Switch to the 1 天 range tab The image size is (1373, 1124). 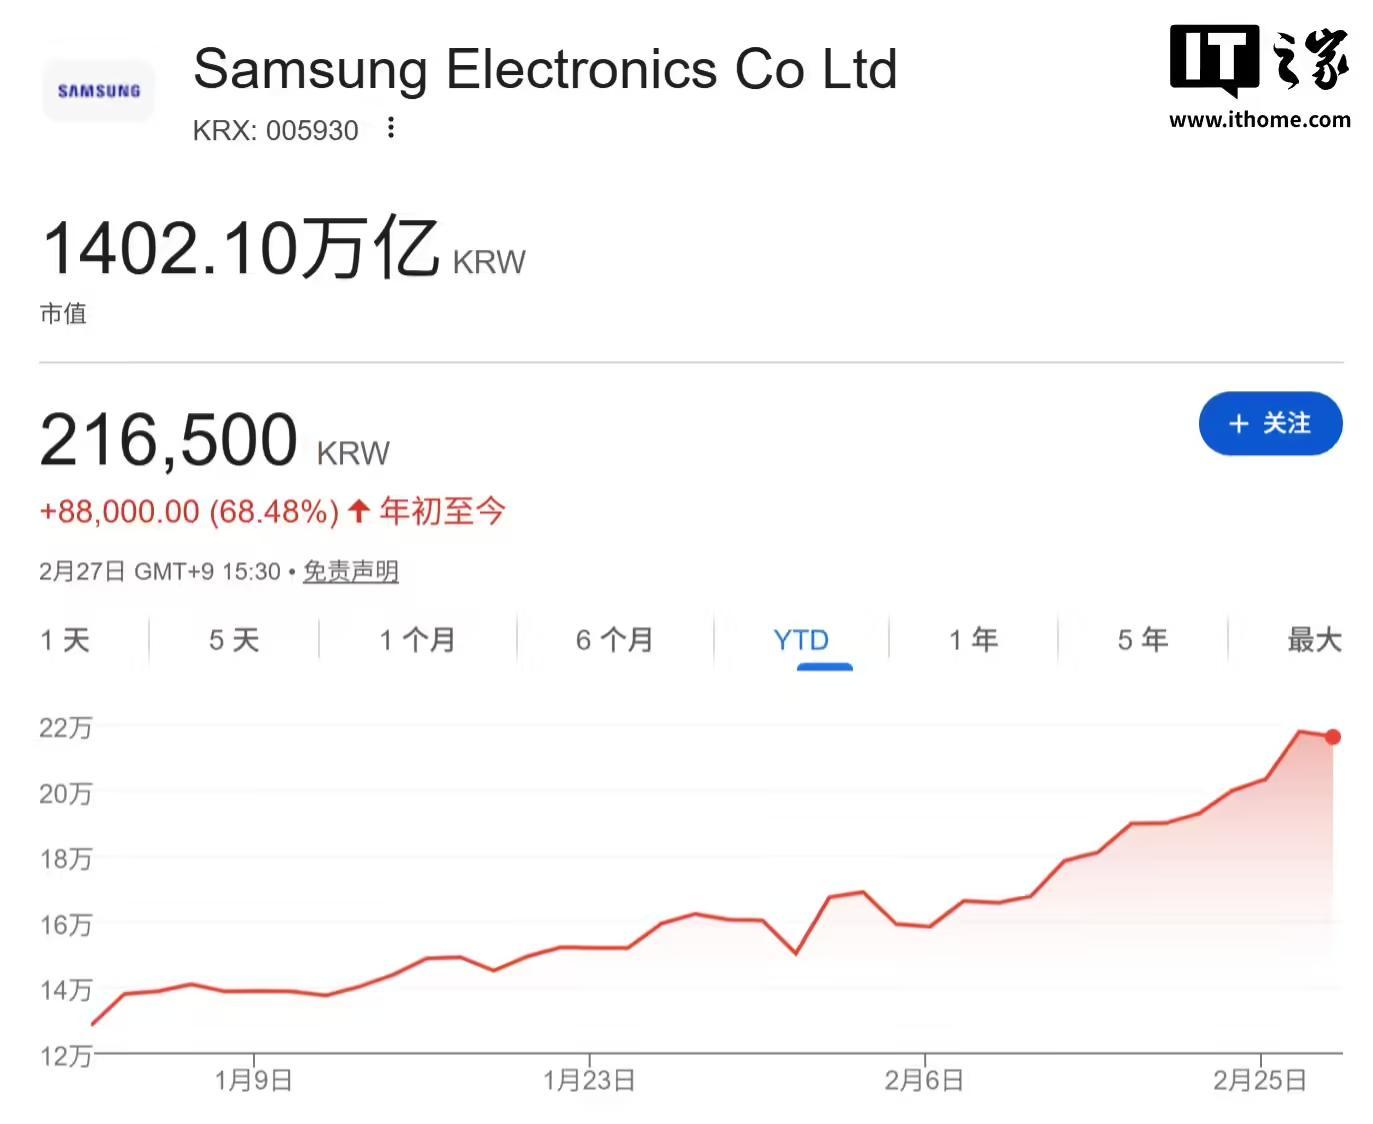point(65,640)
